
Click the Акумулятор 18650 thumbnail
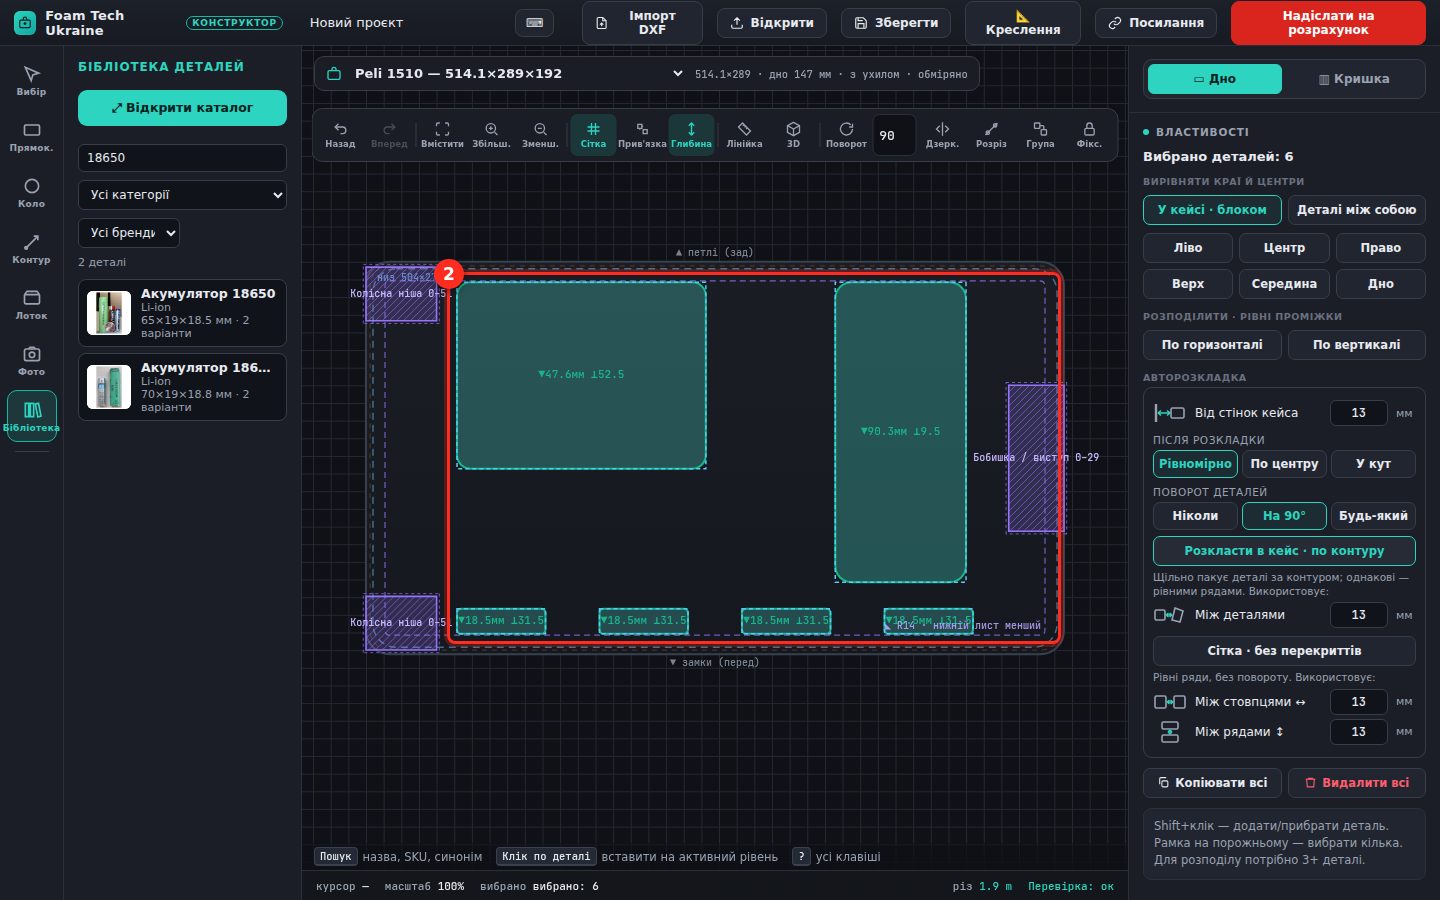coord(109,313)
